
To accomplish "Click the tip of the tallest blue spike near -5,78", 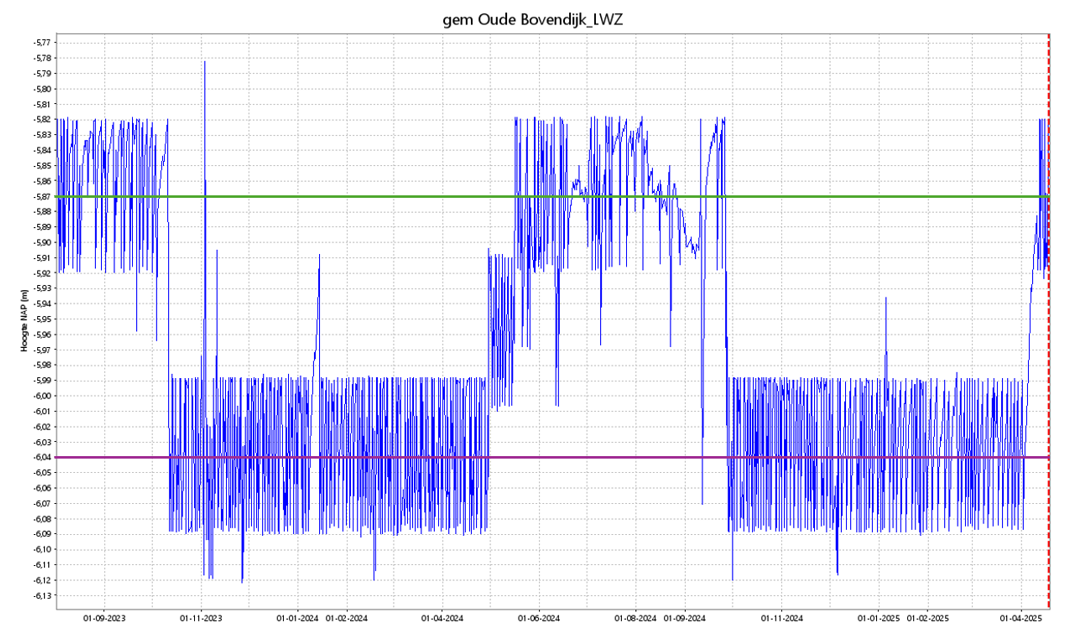I will (x=204, y=62).
